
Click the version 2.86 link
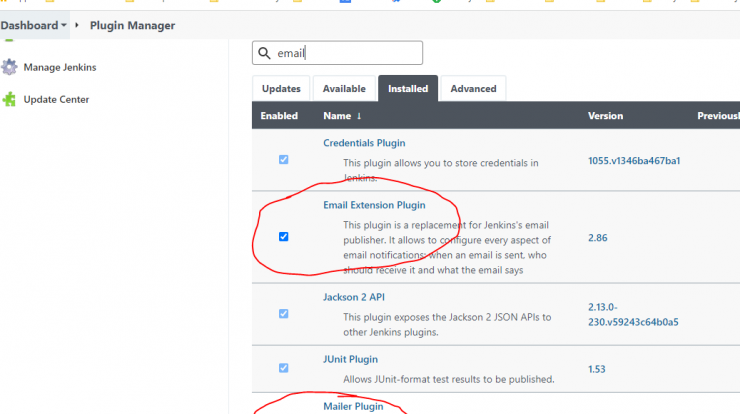[x=597, y=238]
